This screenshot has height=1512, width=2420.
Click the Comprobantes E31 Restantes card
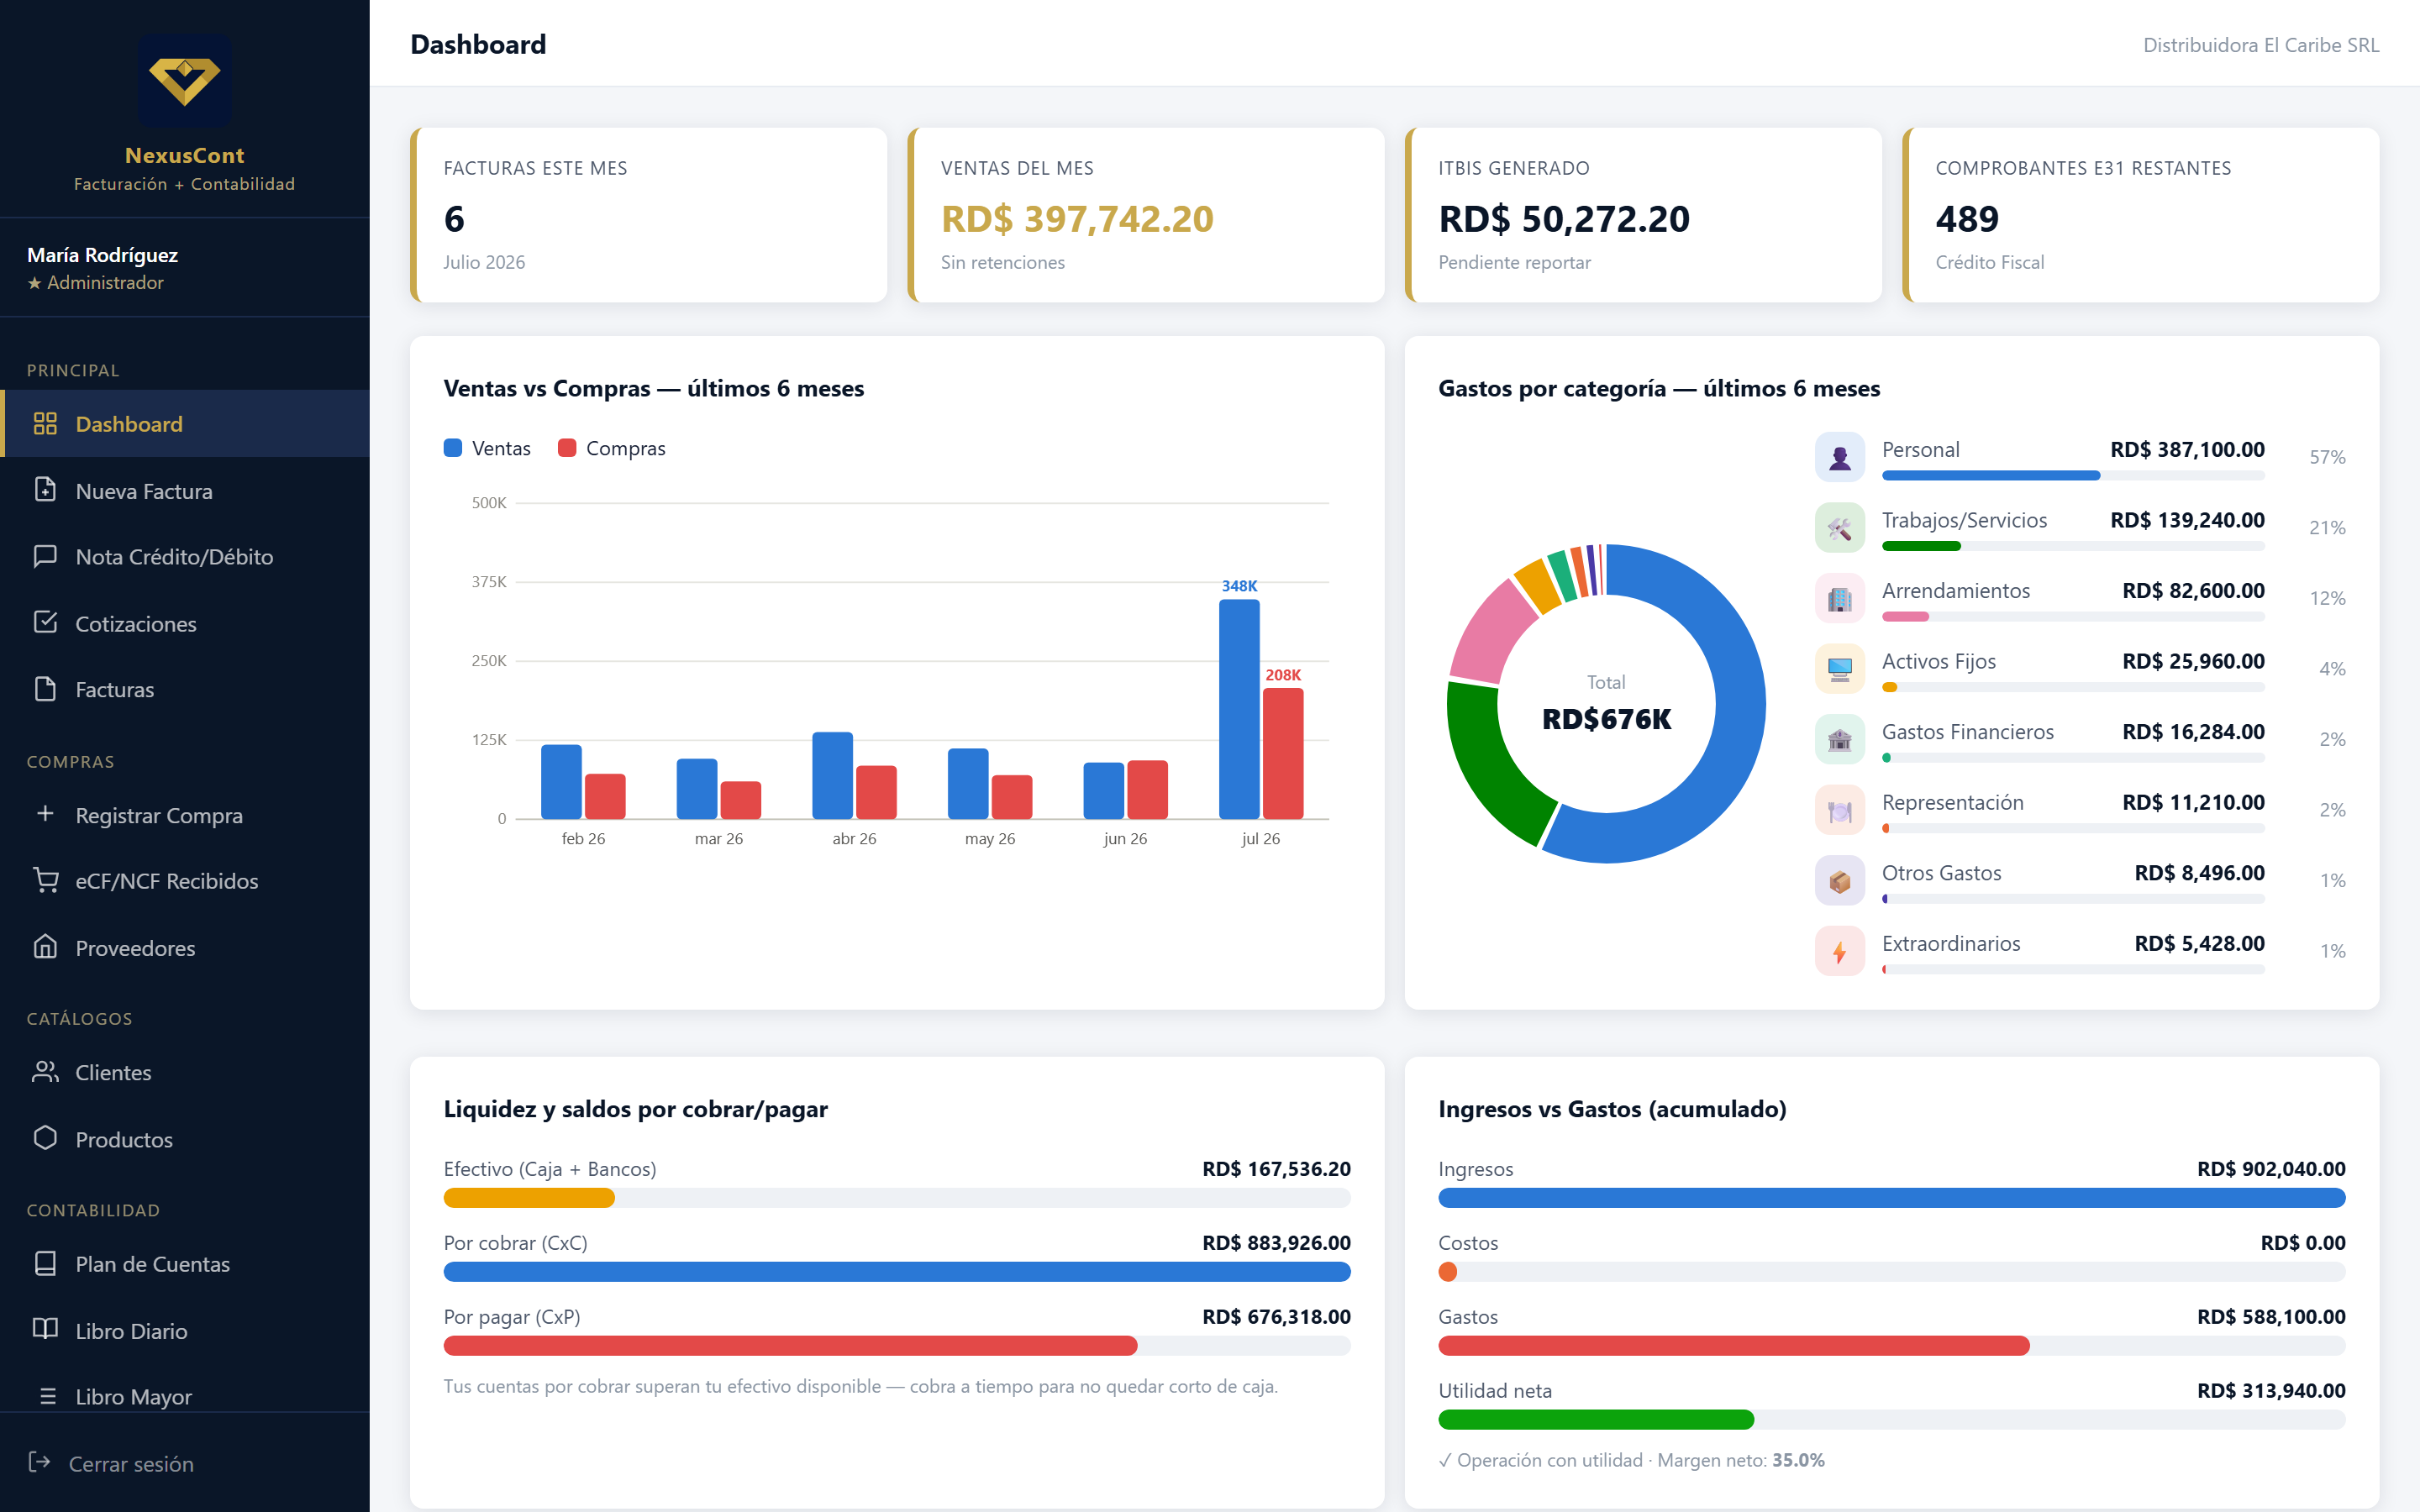(x=2141, y=215)
